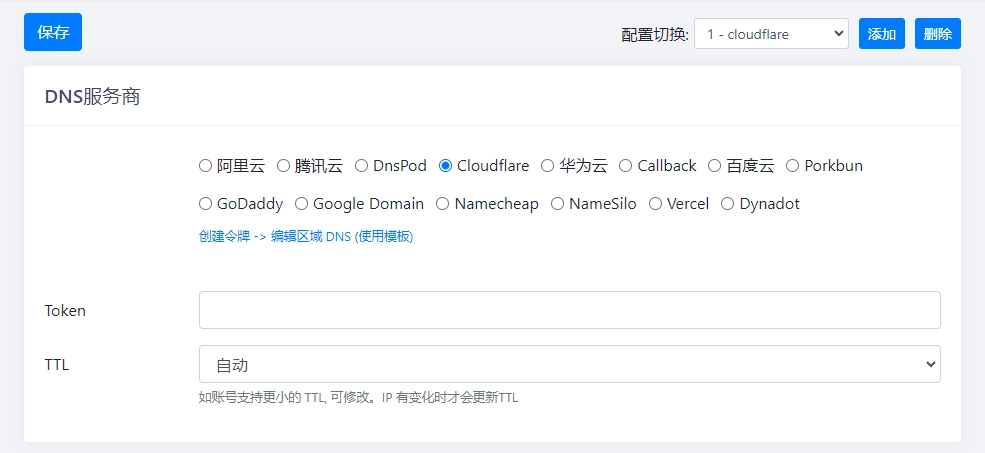
Task: Select 华为云 as DNS provider
Action: (x=548, y=166)
